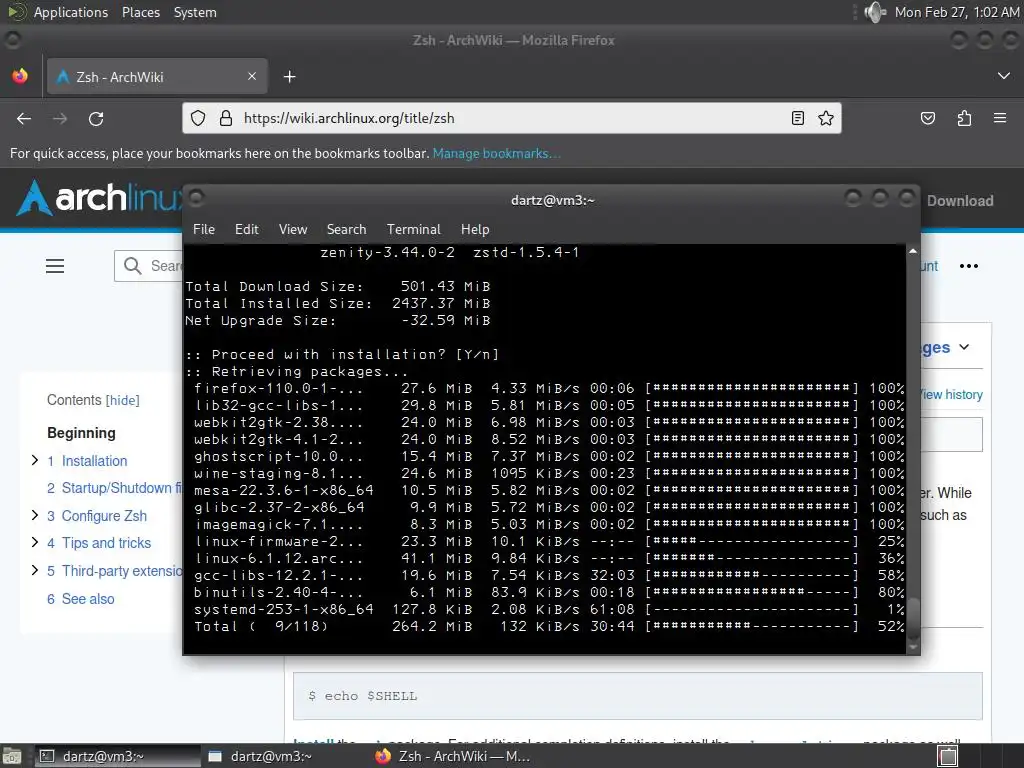This screenshot has width=1024, height=768.
Task: Click the ArchWiki search magnifier icon
Action: coord(133,266)
